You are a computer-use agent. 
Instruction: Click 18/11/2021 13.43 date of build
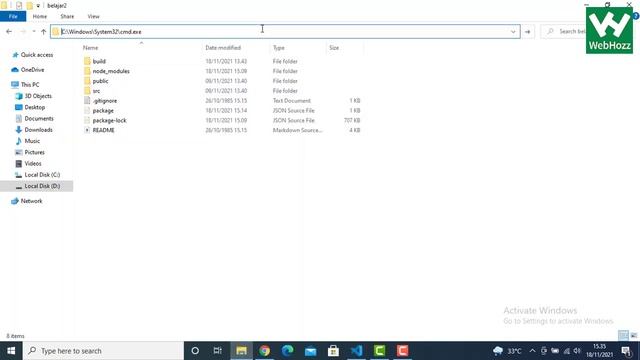coord(226,61)
